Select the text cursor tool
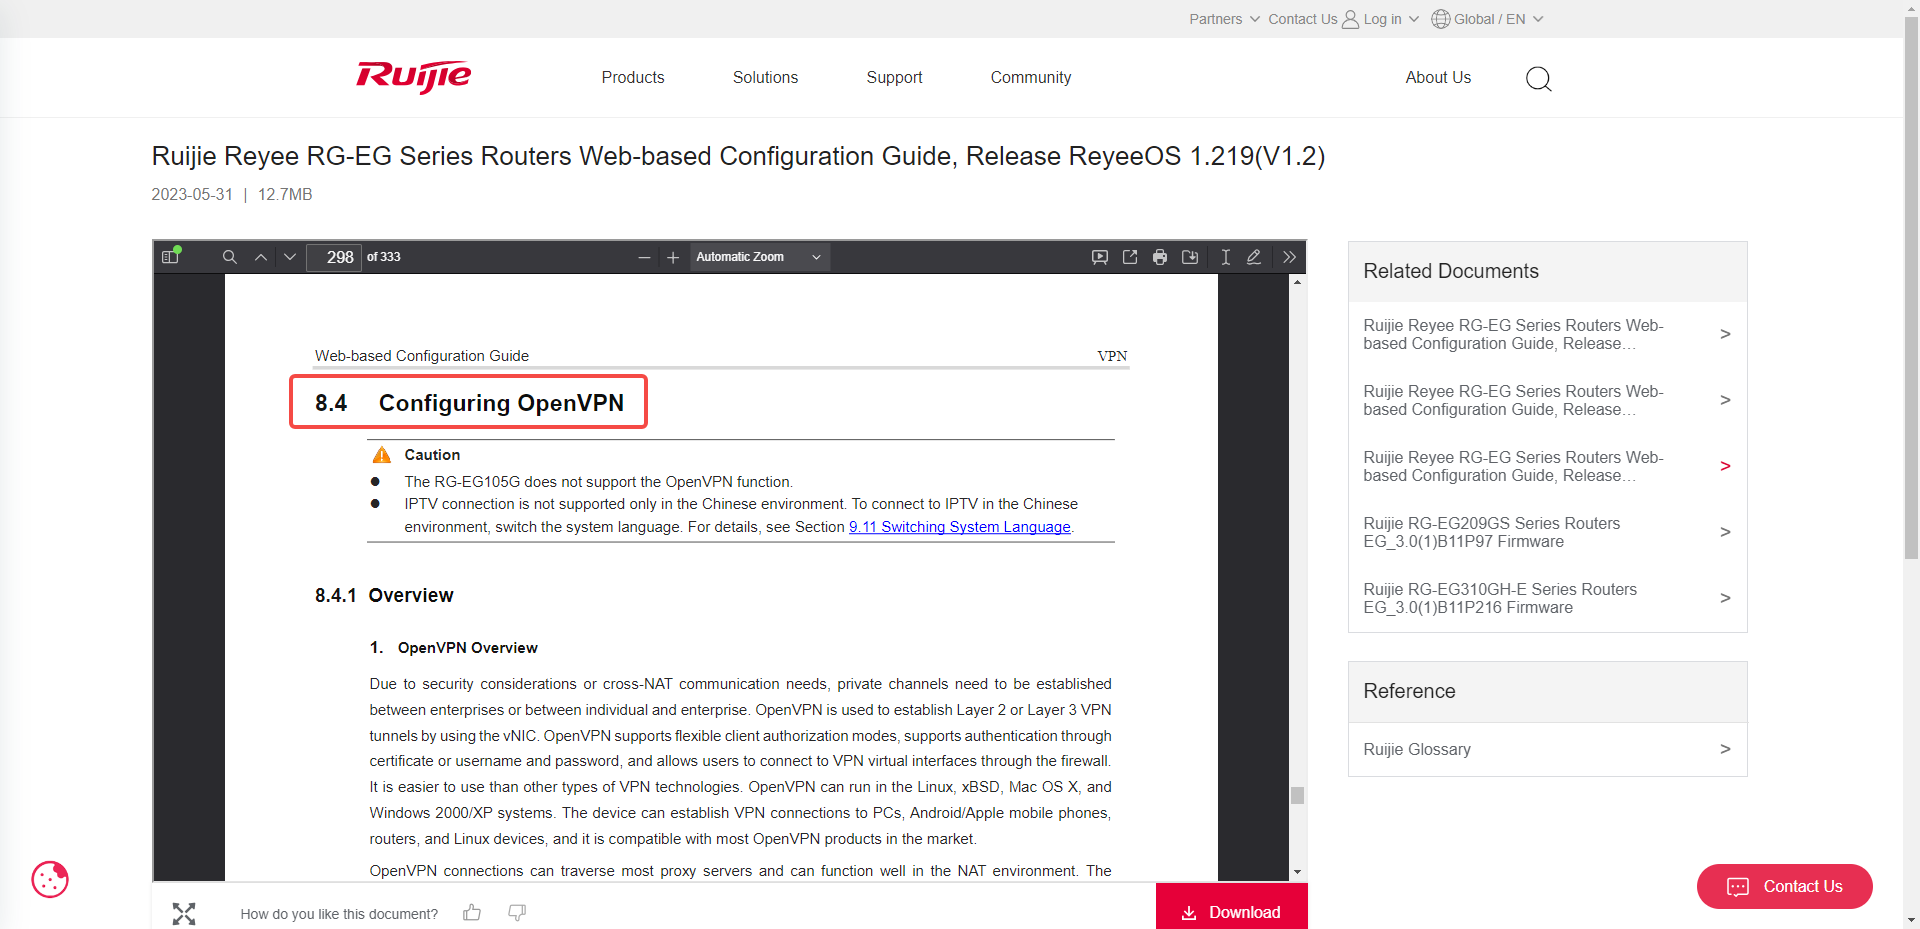Image resolution: width=1920 pixels, height=929 pixels. [1225, 257]
